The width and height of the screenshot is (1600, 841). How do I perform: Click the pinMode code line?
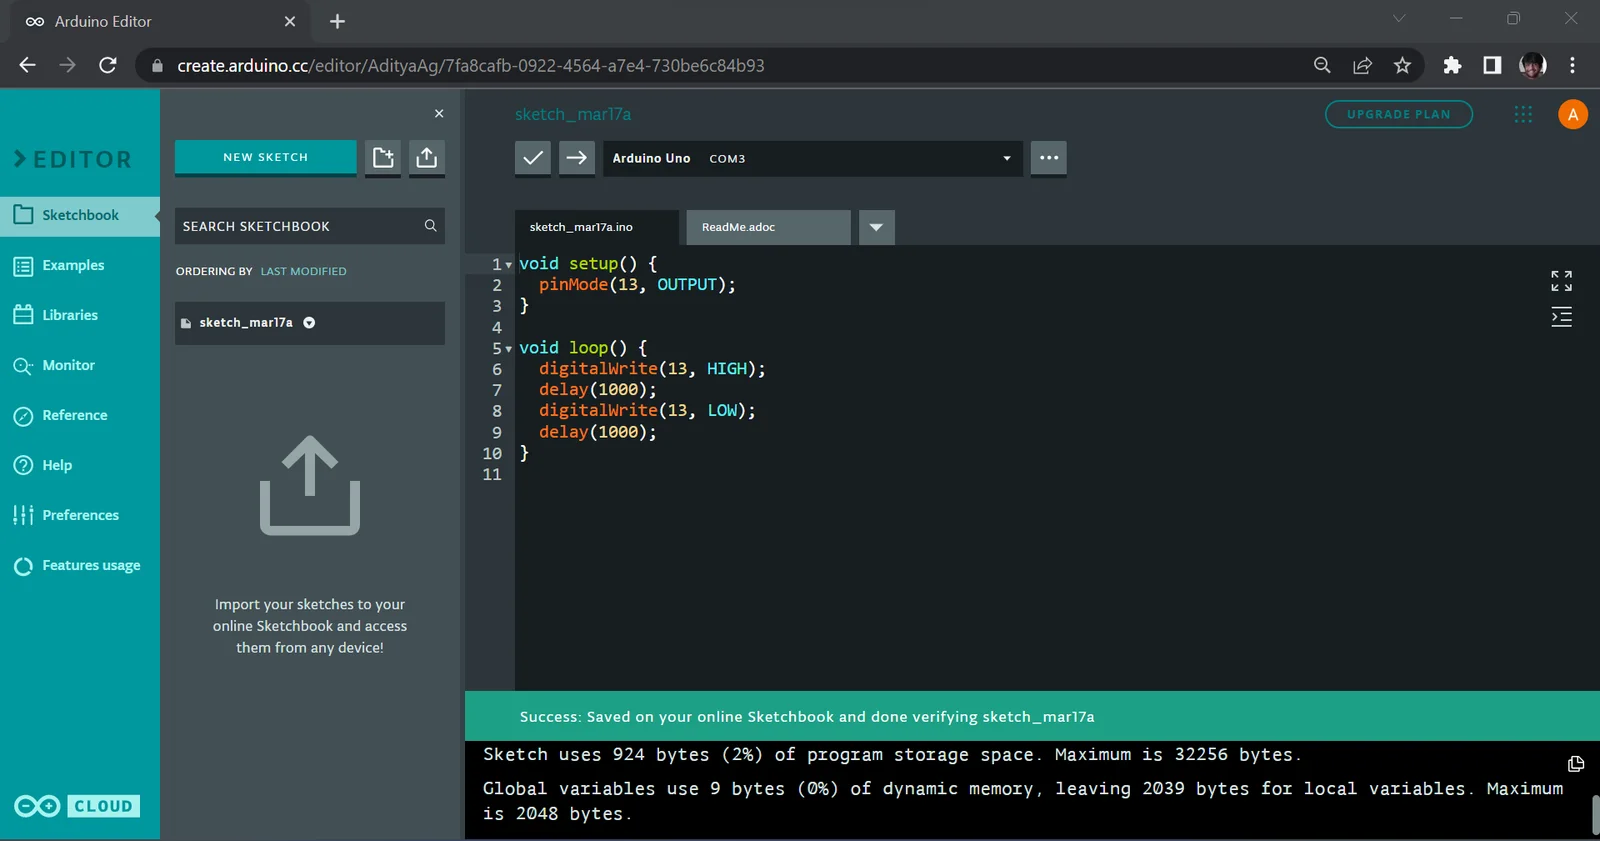pos(637,285)
